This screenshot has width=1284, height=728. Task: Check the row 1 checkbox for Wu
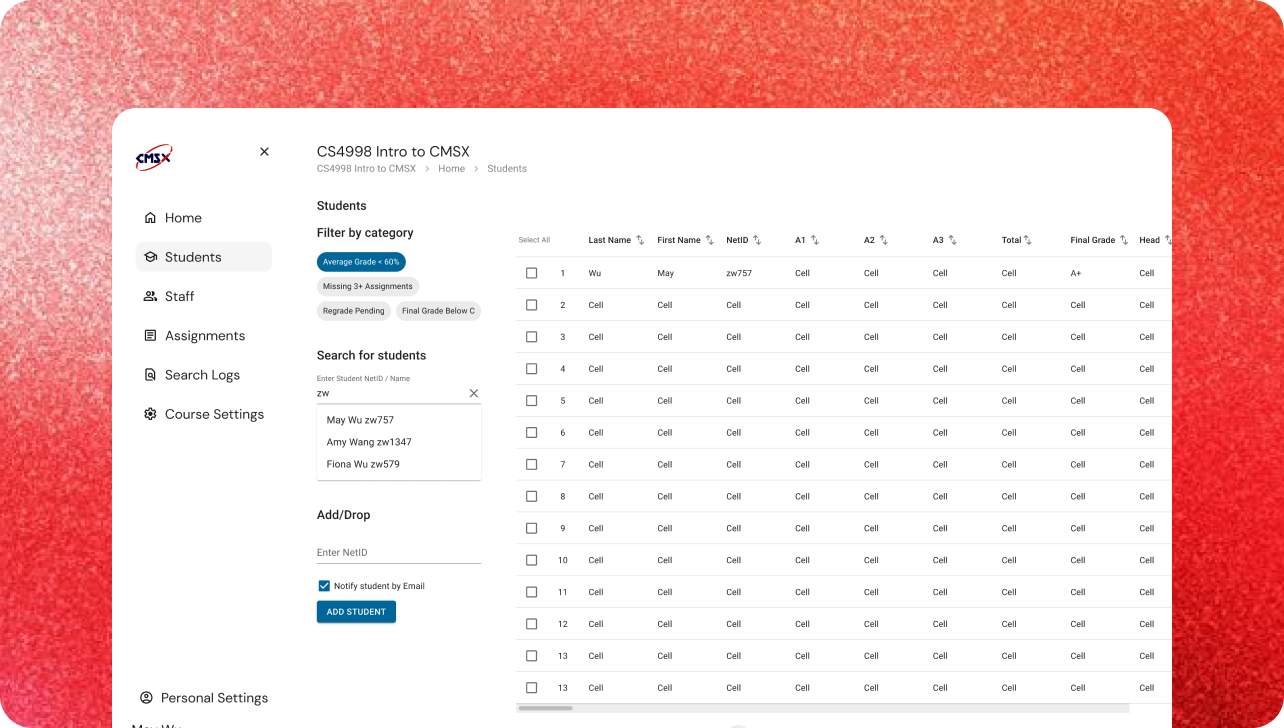(531, 273)
